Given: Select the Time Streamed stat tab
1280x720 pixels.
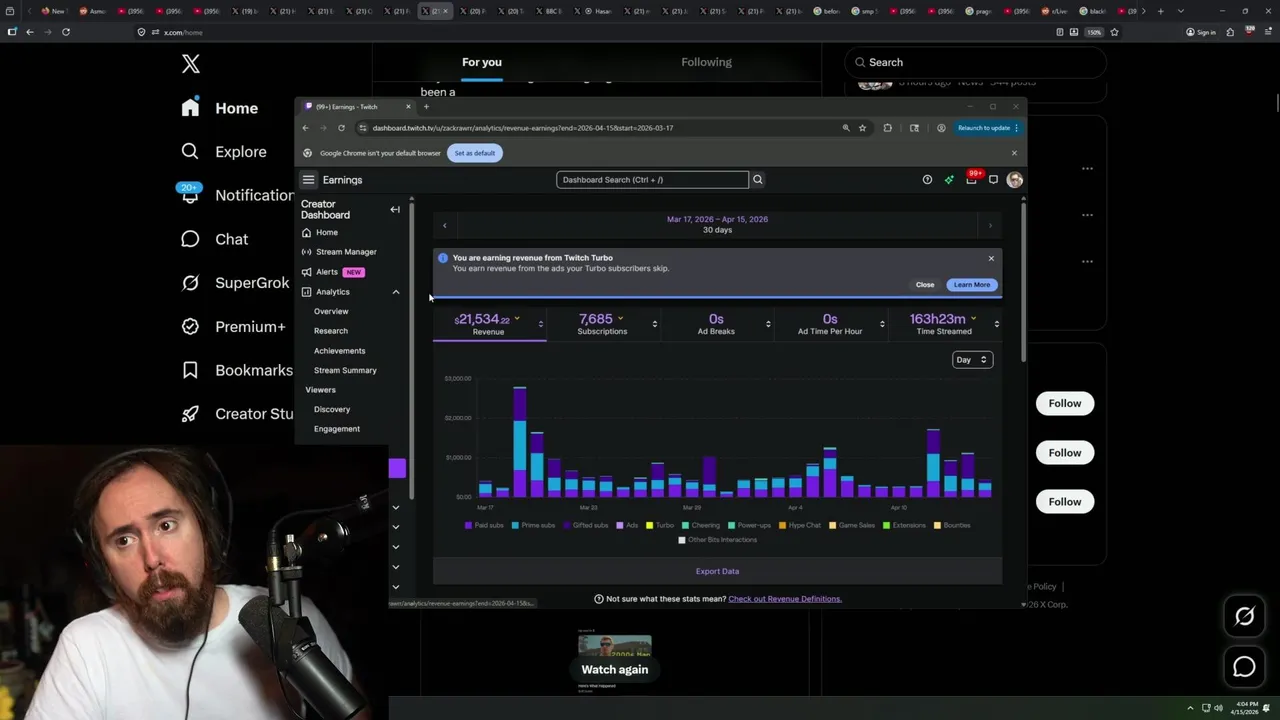Looking at the screenshot, I should point(944,324).
